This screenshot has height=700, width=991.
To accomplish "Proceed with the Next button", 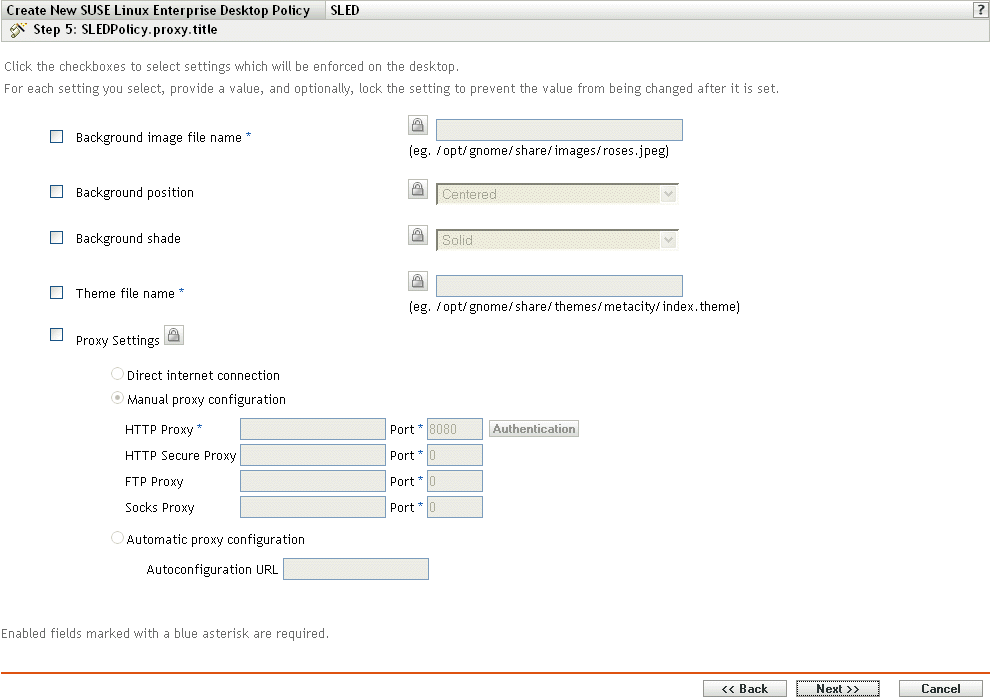I will [838, 688].
